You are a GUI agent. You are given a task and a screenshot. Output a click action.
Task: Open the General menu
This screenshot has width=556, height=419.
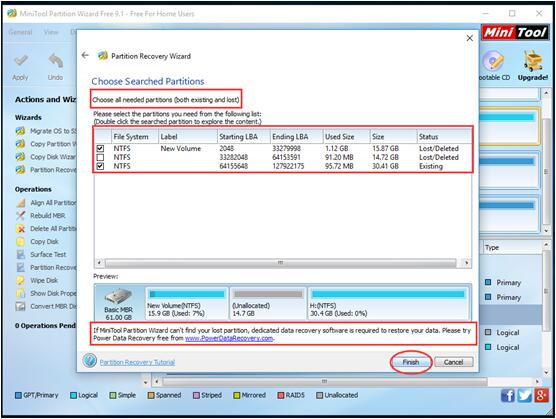[20, 32]
